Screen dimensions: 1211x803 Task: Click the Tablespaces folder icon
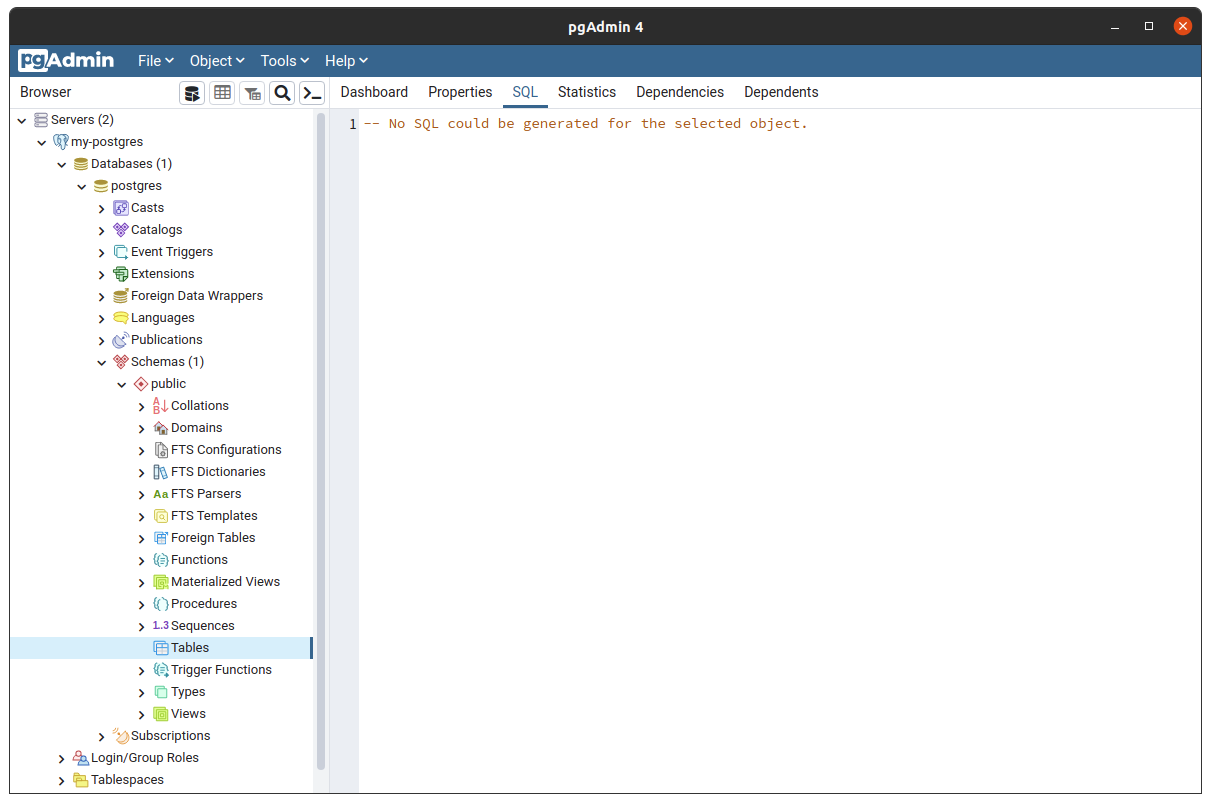(x=81, y=780)
